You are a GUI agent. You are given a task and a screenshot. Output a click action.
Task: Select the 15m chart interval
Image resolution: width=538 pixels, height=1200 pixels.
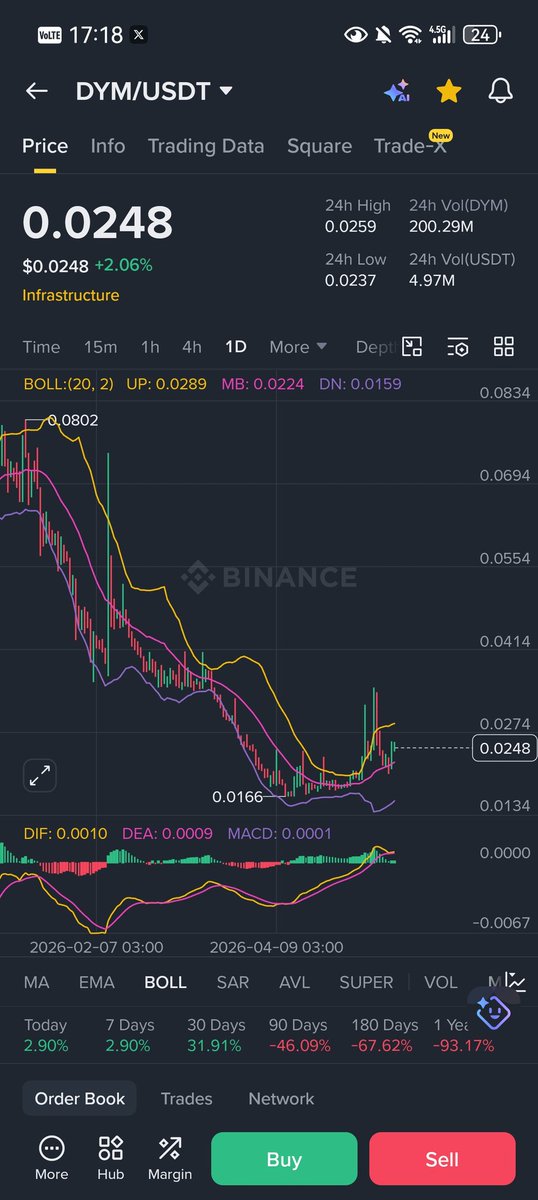coord(100,347)
